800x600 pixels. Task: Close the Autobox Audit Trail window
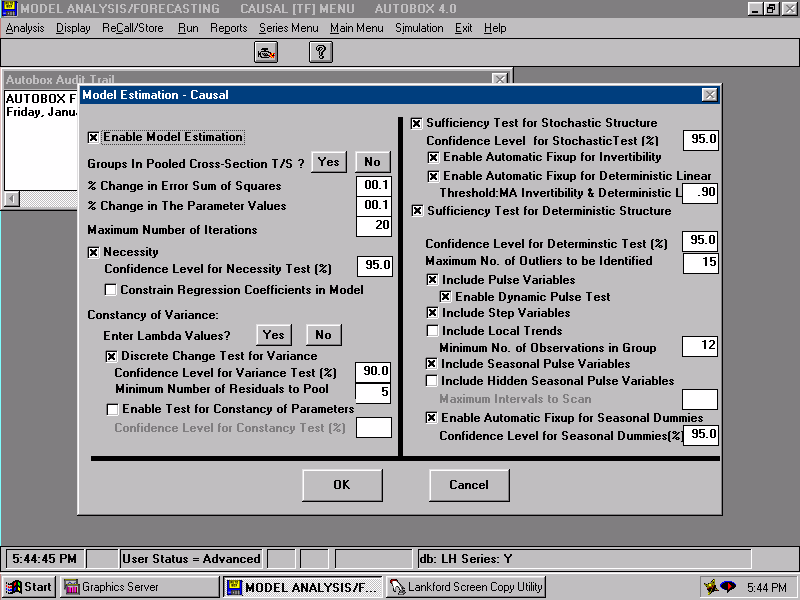[x=500, y=80]
